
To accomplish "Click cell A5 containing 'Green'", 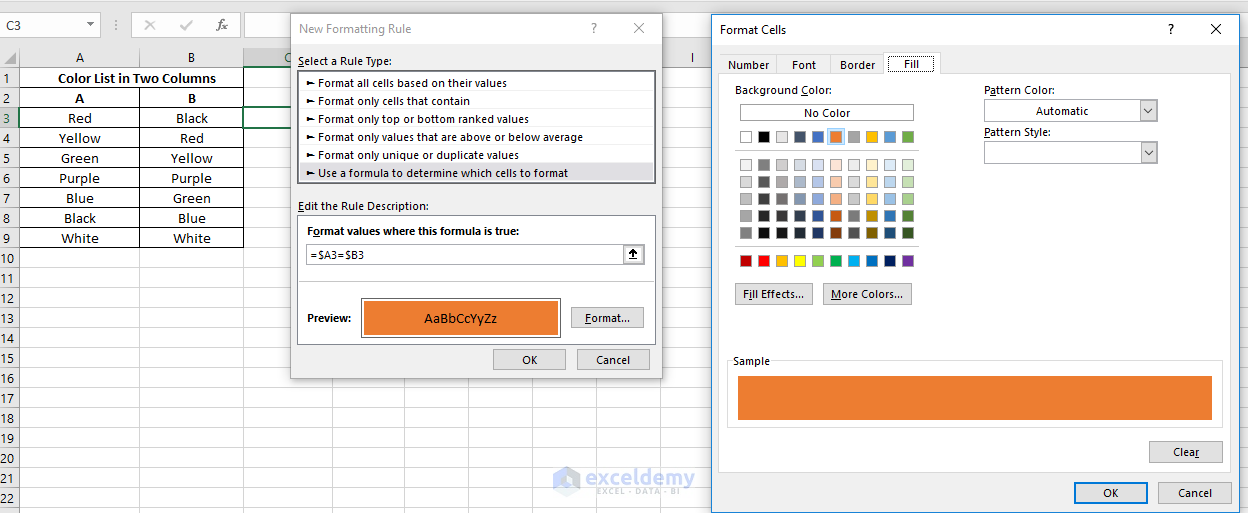I will point(80,158).
